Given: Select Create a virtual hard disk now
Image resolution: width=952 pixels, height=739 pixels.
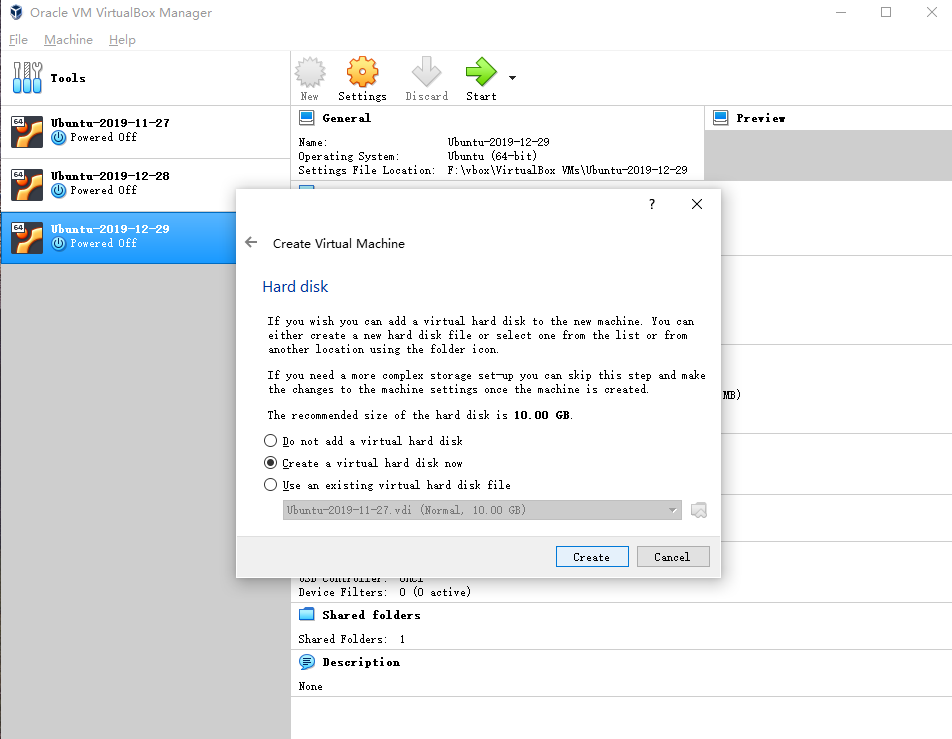Looking at the screenshot, I should click(x=363, y=463).
